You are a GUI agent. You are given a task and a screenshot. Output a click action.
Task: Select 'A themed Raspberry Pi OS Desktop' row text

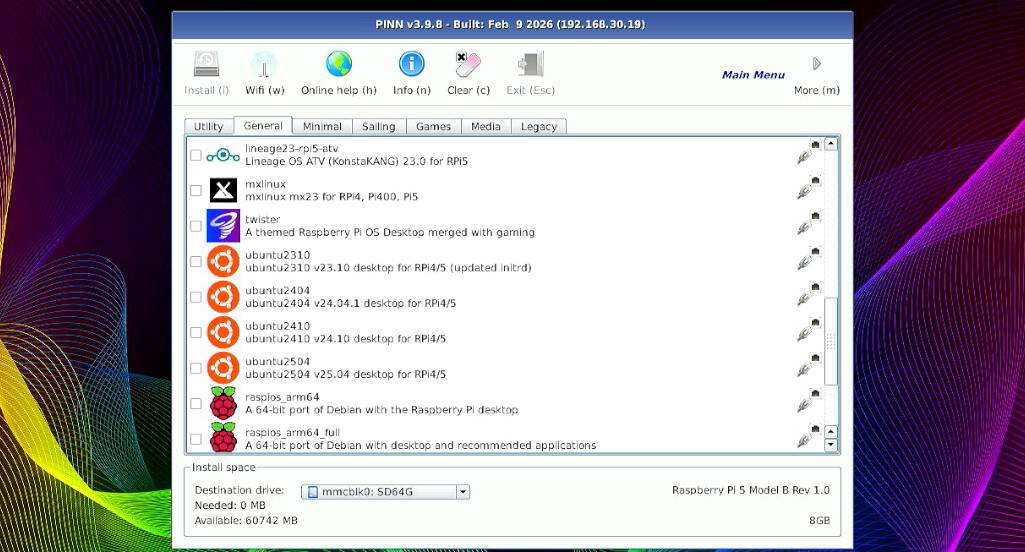point(390,232)
